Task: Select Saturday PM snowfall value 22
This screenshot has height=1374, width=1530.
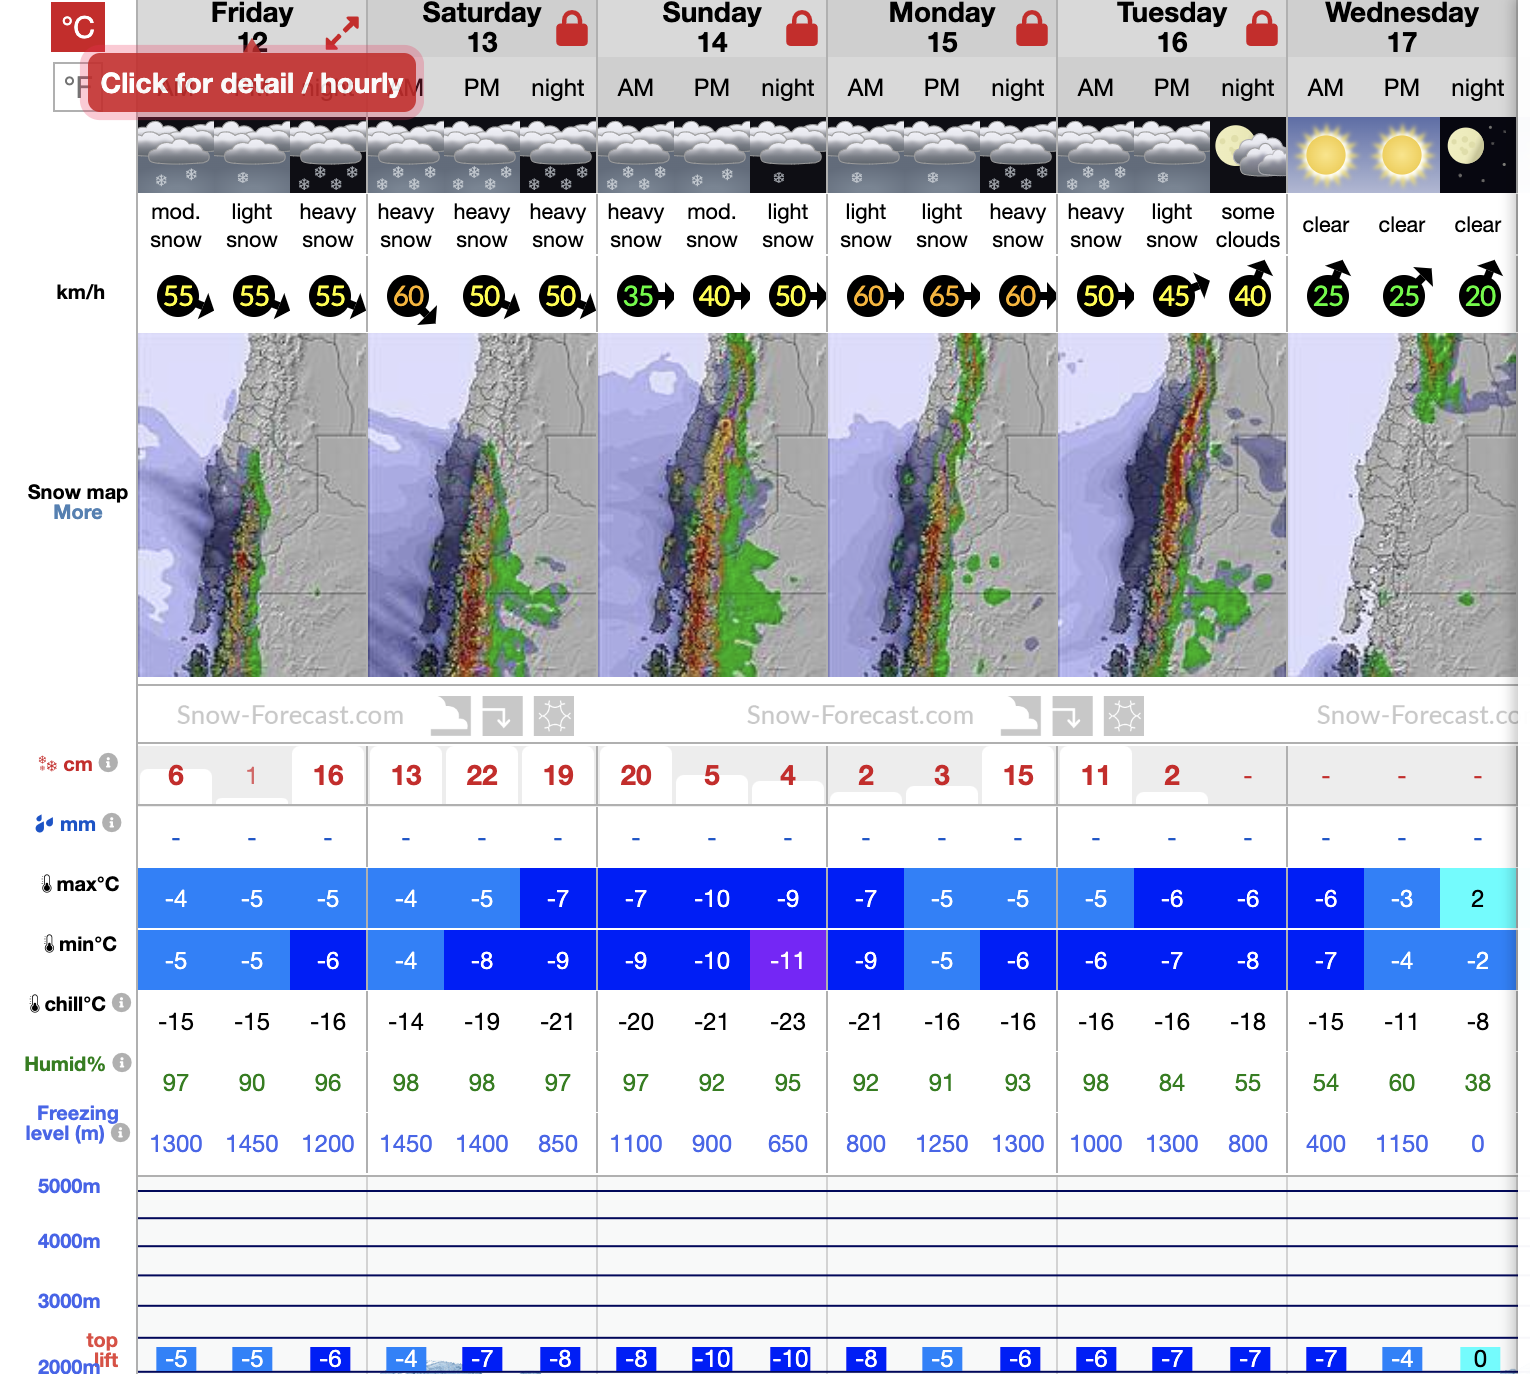Action: point(482,775)
